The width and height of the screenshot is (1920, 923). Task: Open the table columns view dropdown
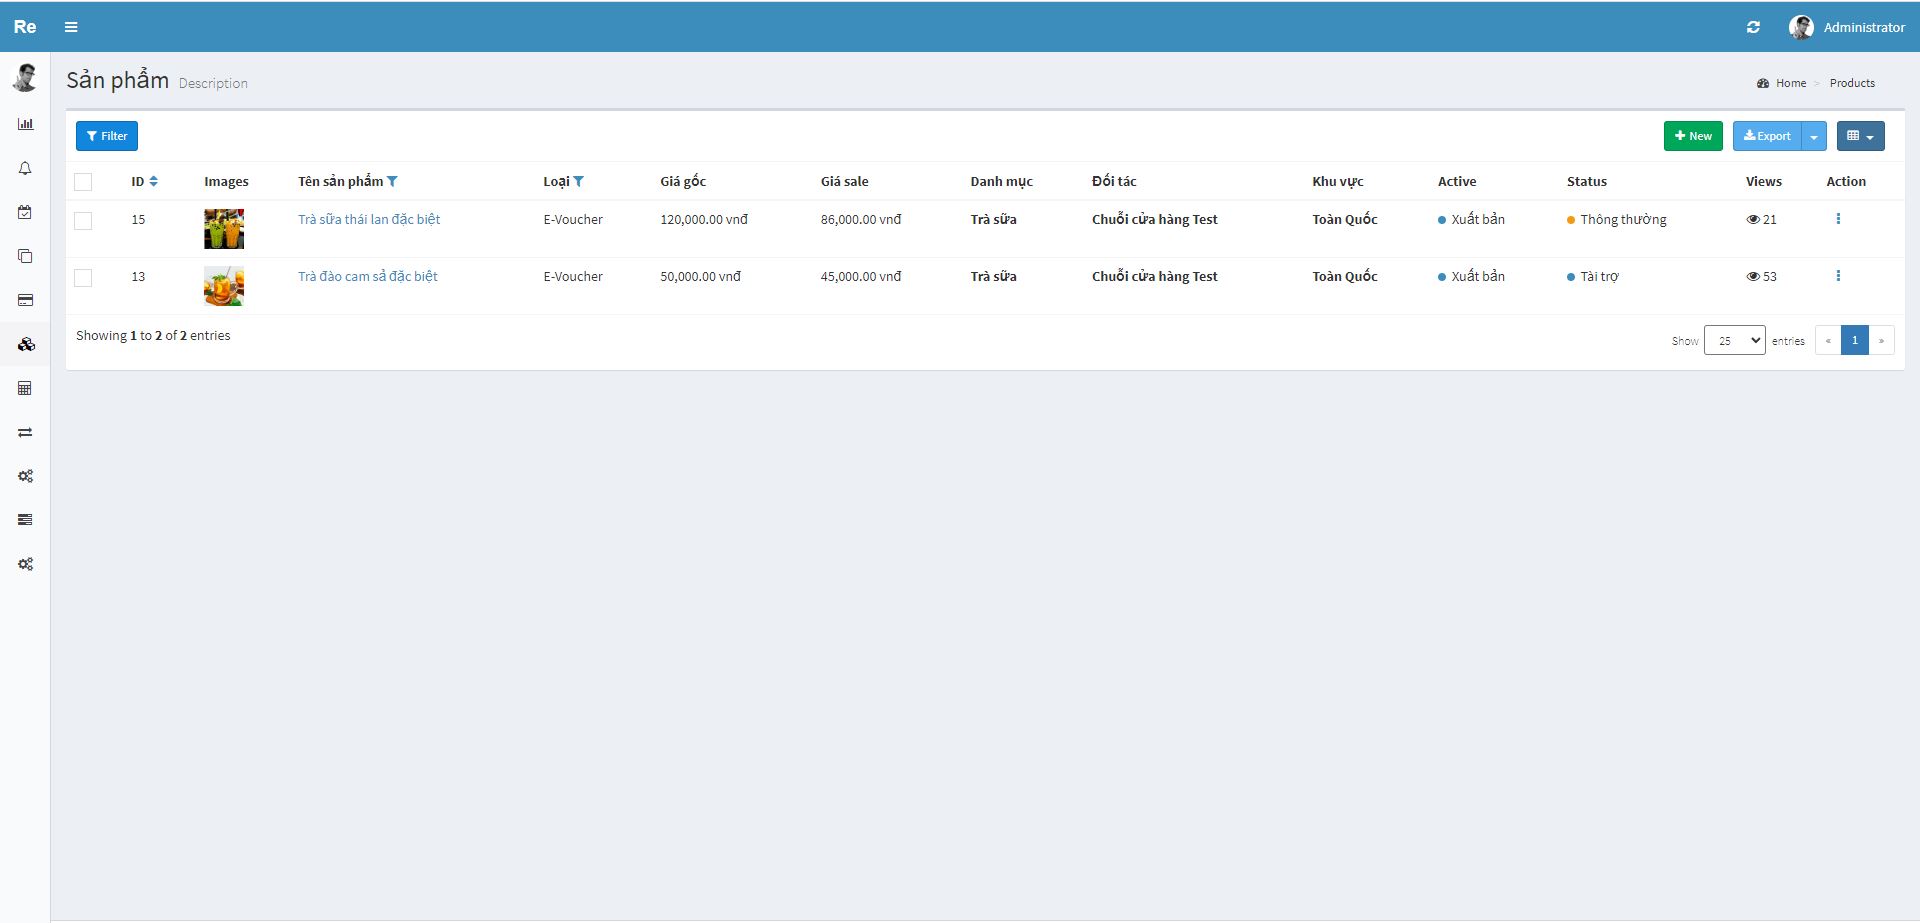point(1860,136)
